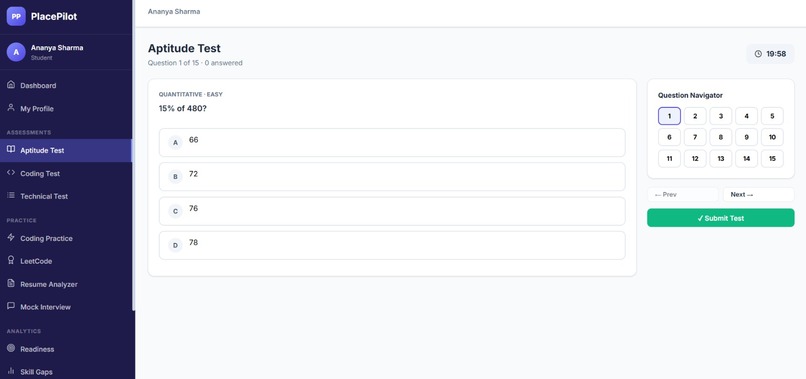
Task: Jump to question 10 in navigator
Action: pyautogui.click(x=772, y=137)
